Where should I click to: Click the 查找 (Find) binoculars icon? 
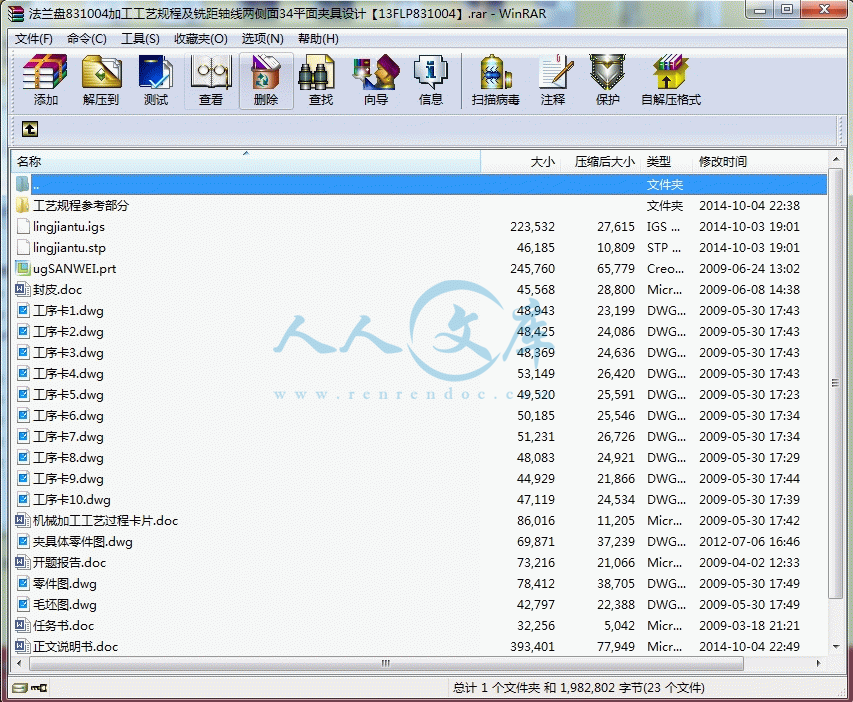[317, 72]
